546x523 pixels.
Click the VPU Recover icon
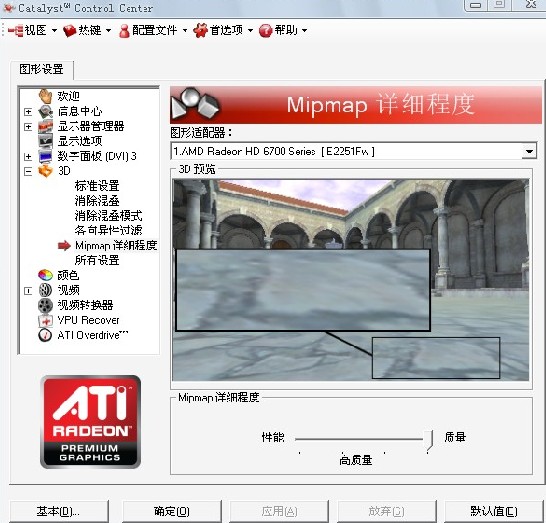coord(45,320)
